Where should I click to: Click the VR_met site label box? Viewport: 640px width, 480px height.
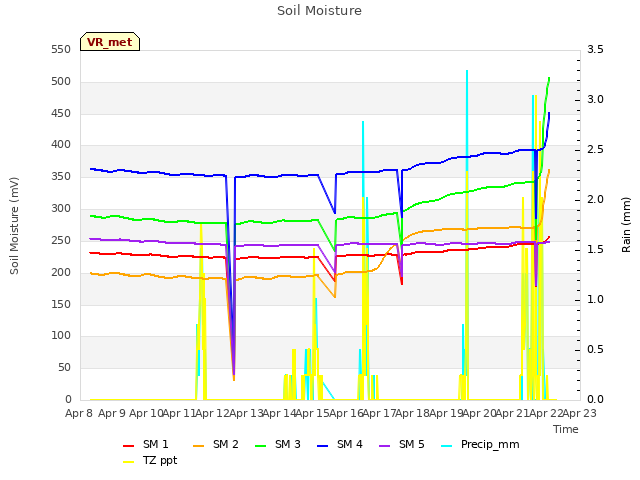click(110, 42)
